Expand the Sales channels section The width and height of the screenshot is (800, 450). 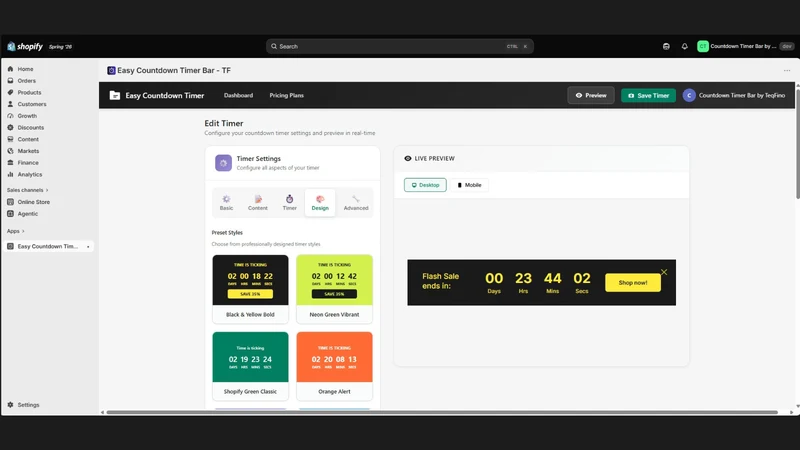pyautogui.click(x=28, y=190)
